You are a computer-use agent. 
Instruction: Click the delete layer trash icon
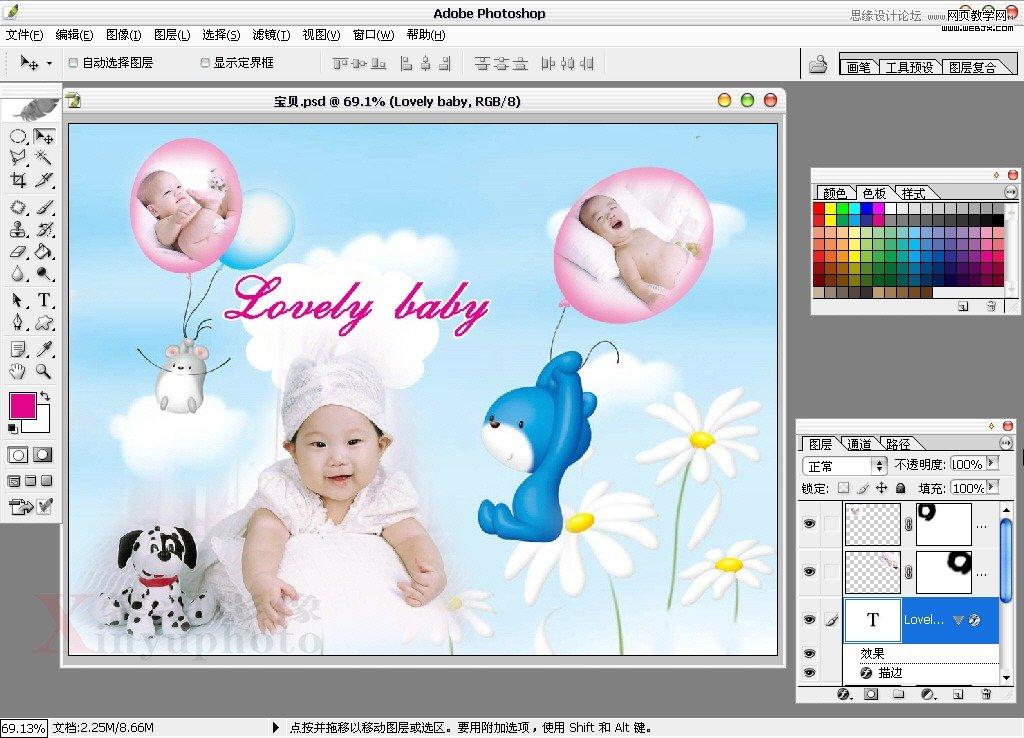point(986,692)
